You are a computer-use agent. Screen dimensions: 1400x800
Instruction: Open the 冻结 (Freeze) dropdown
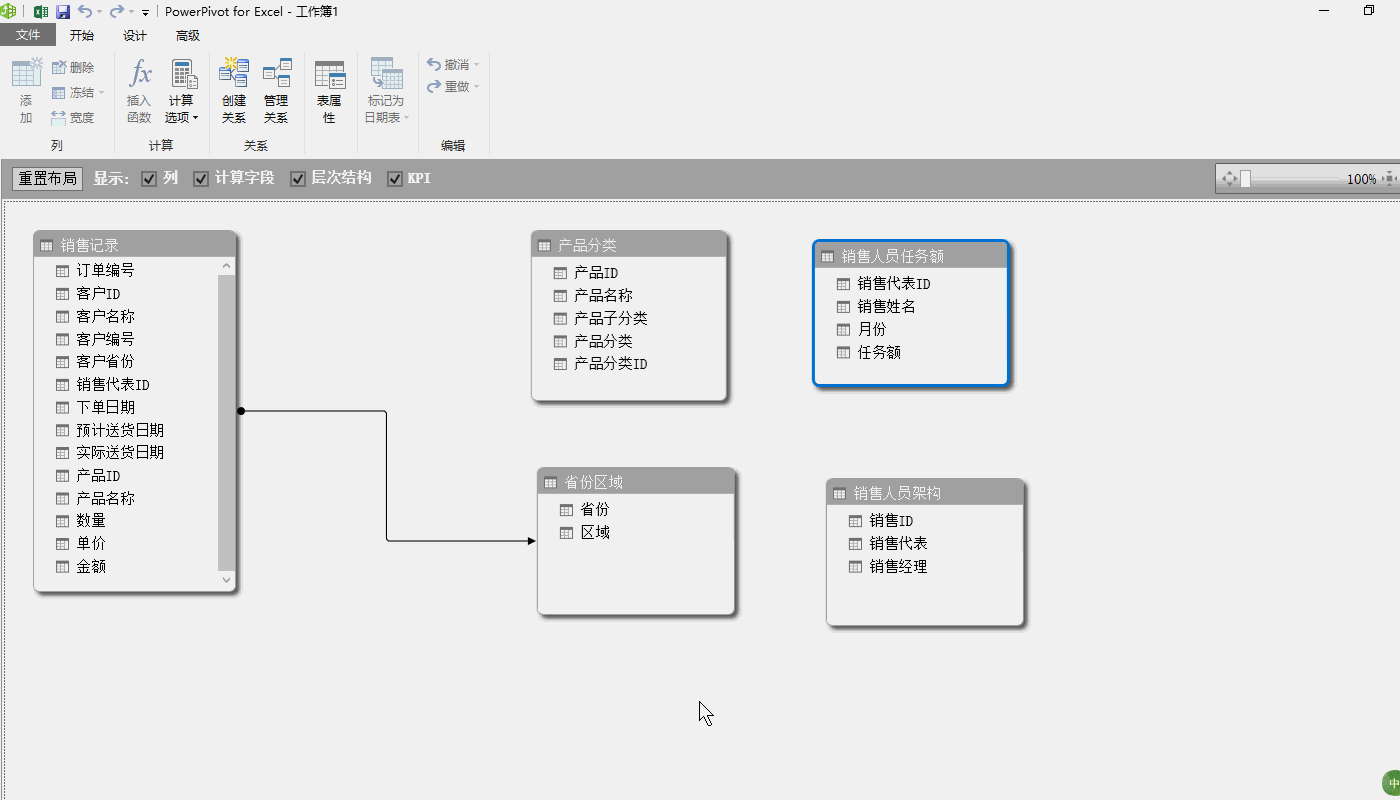point(78,93)
